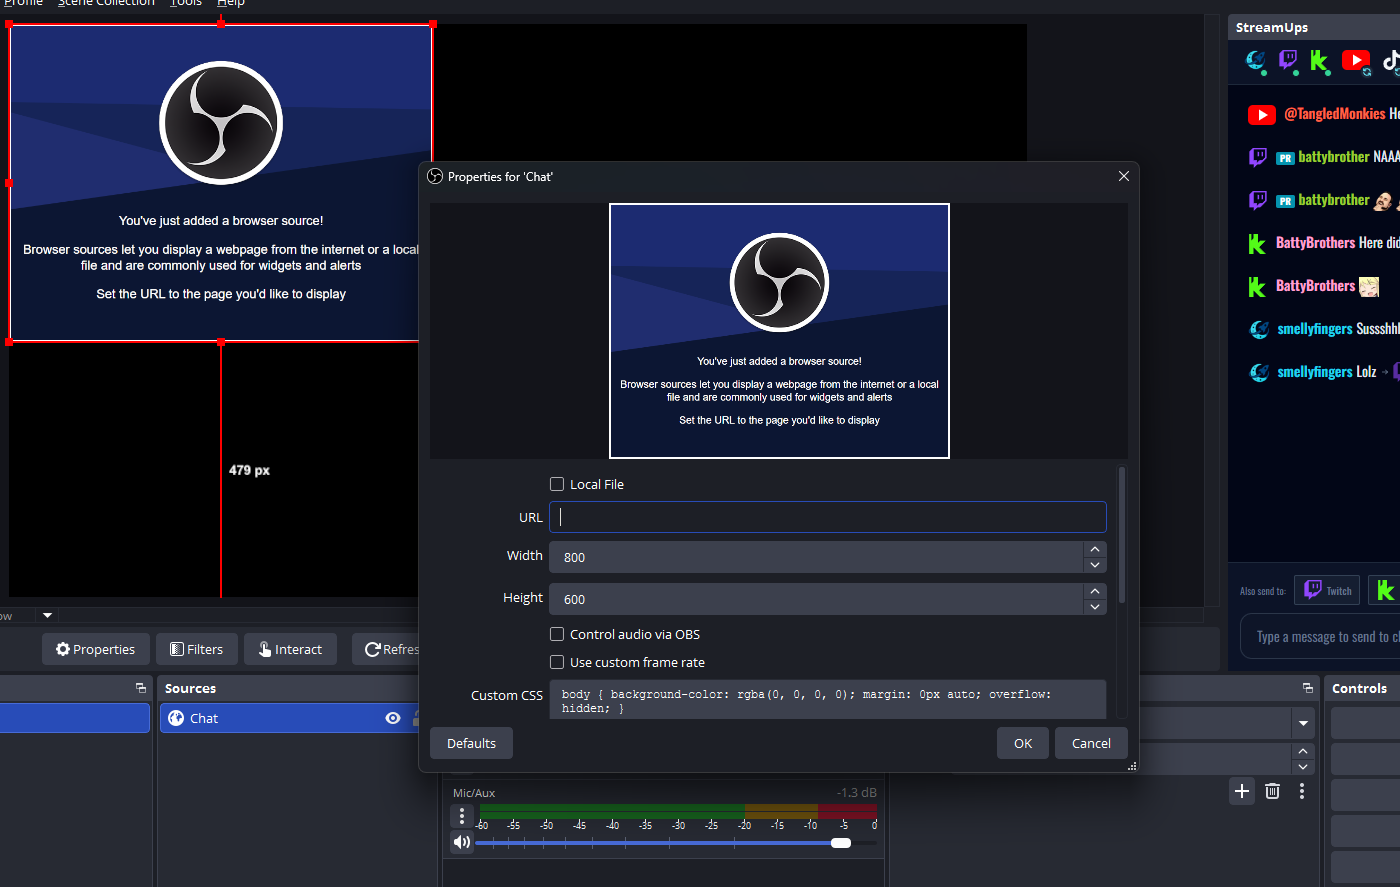1400x887 pixels.
Task: Click the globe icon of Chat source
Action: point(176,718)
